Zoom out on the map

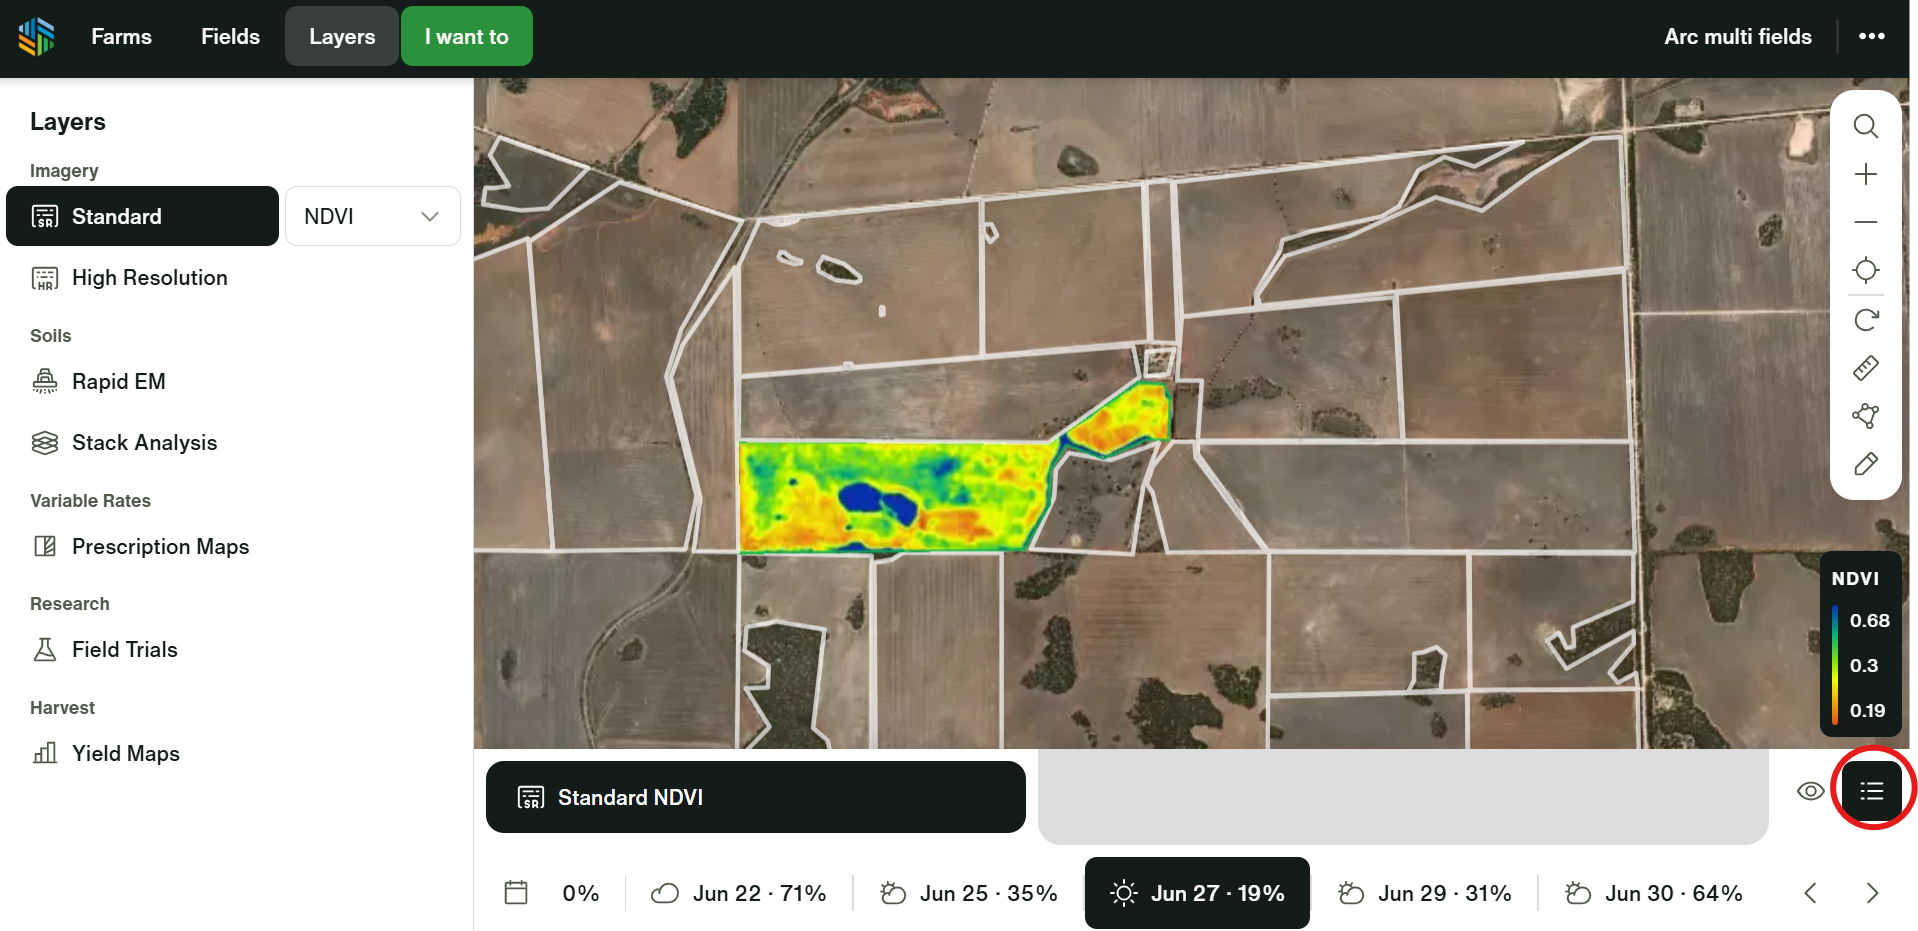1865,222
